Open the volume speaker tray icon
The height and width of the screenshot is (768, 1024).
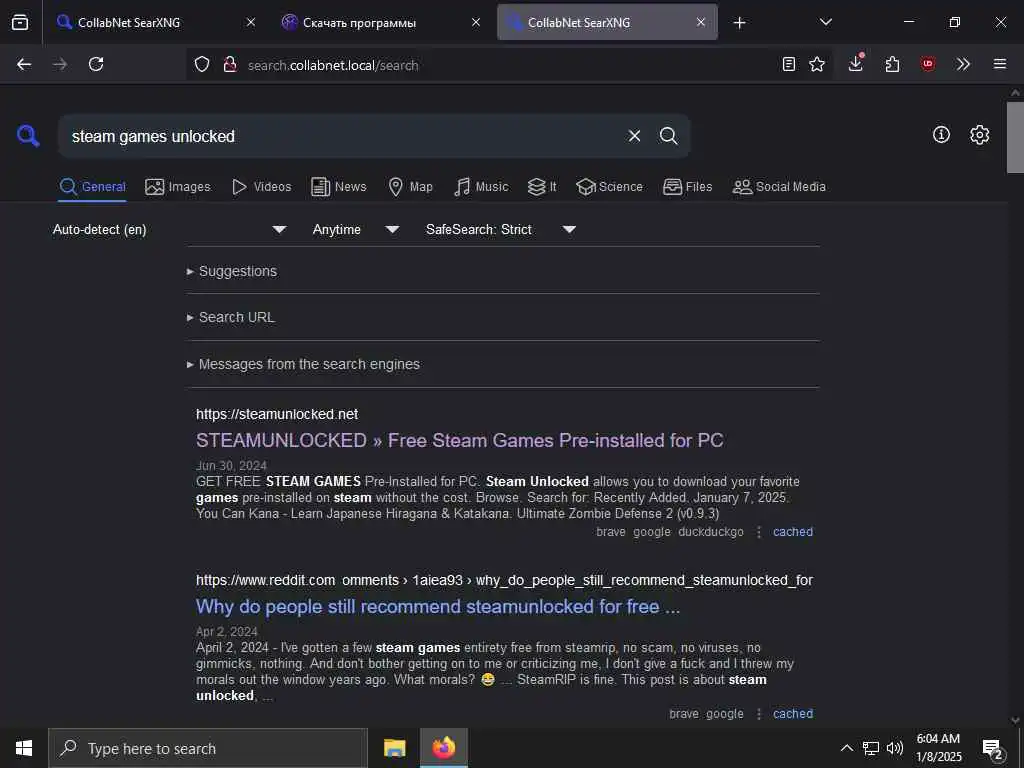895,748
